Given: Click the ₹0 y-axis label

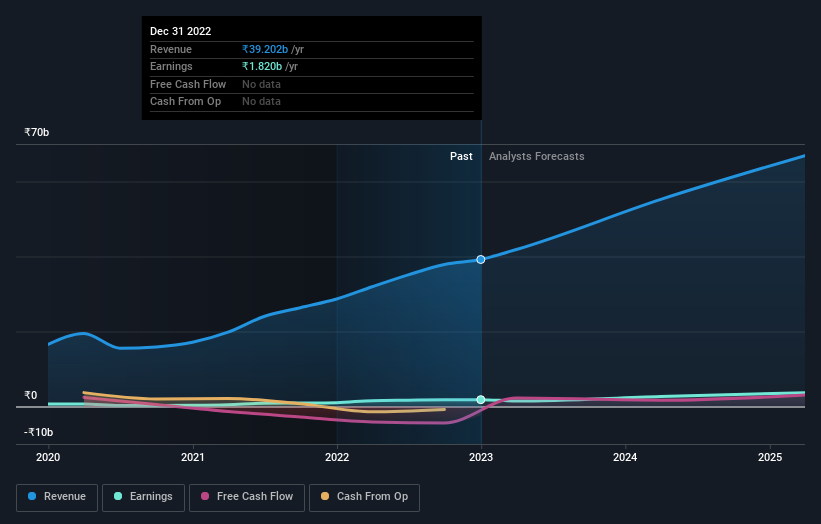Looking at the screenshot, I should click(31, 395).
